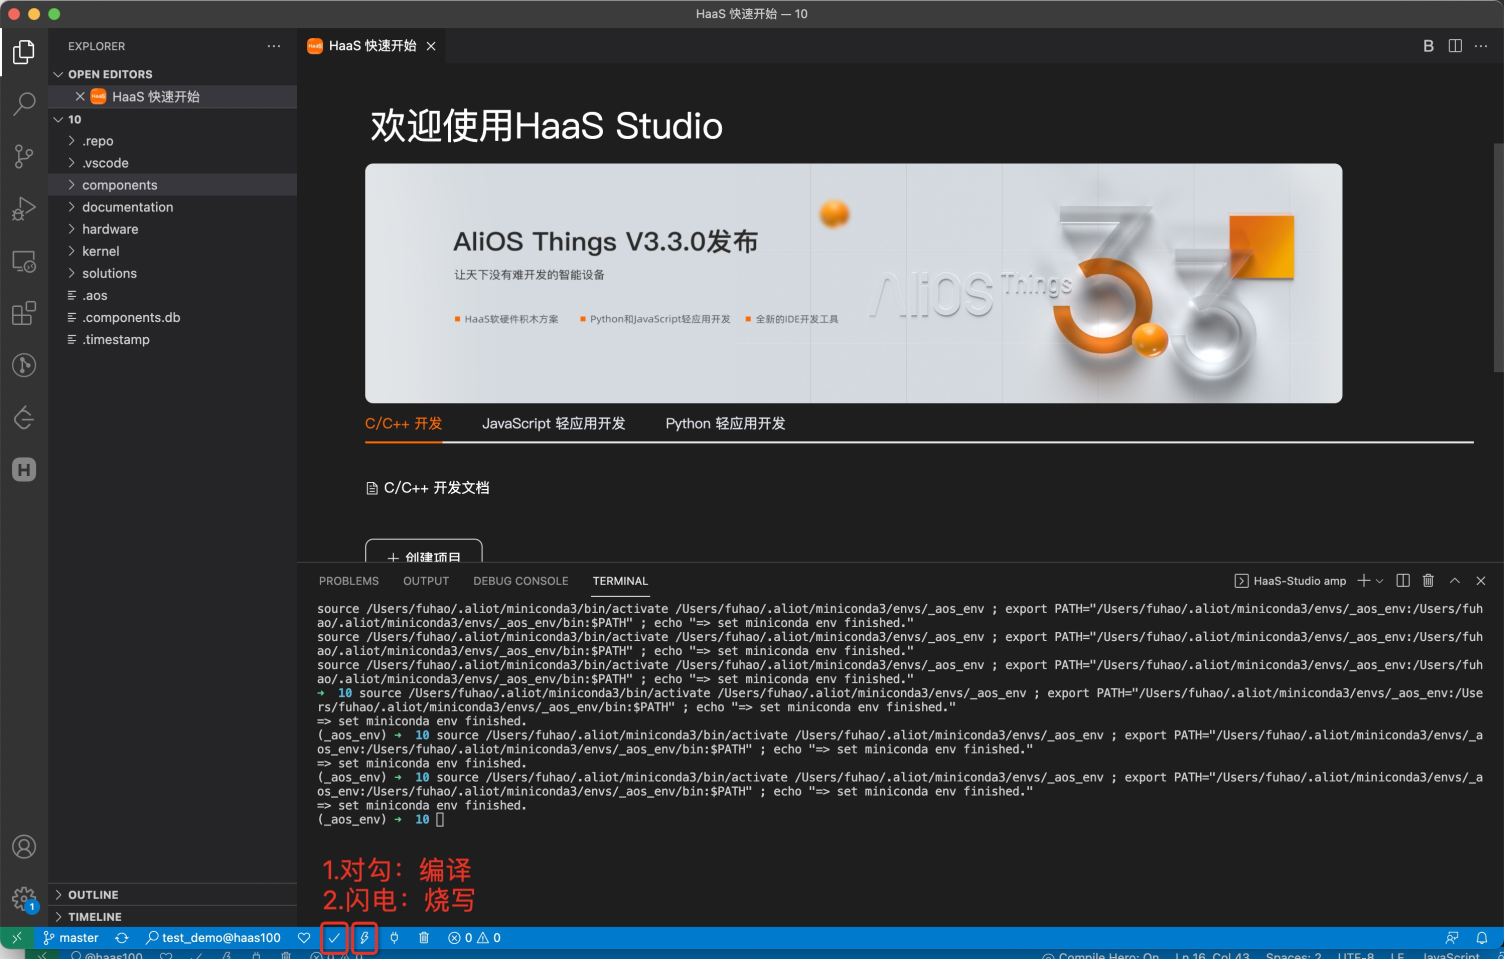This screenshot has height=959, width=1504.
Task: Open the Run and Debug view
Action: [x=24, y=208]
